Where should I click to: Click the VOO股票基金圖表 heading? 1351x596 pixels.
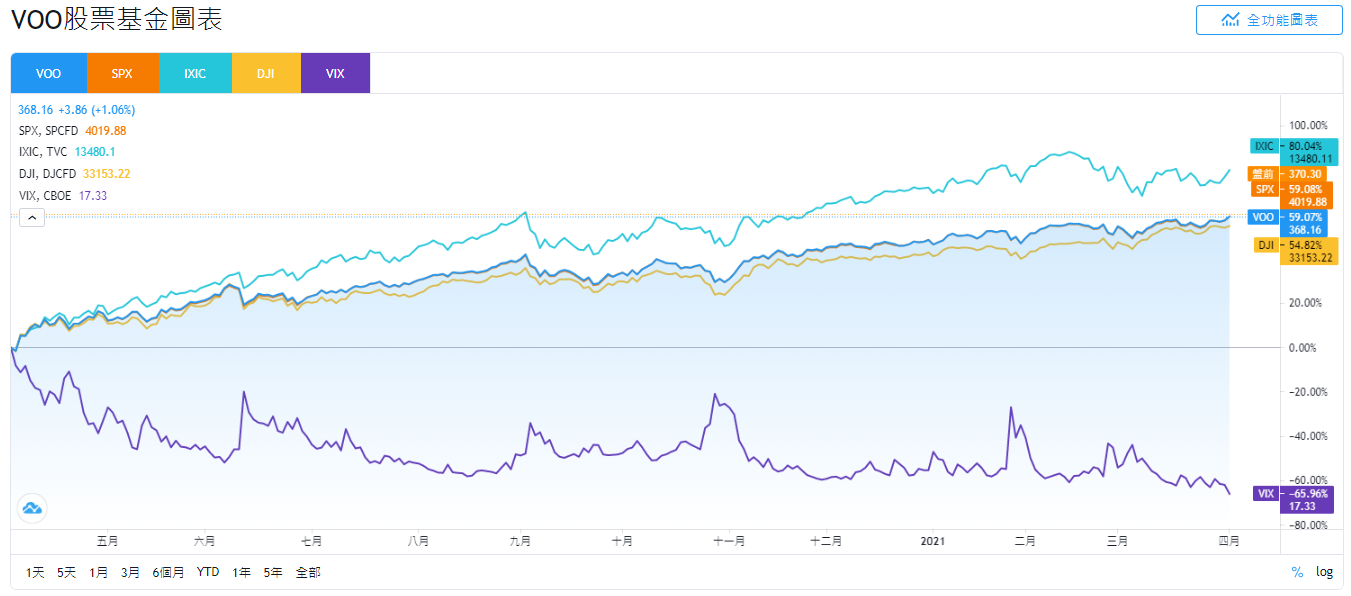(117, 19)
